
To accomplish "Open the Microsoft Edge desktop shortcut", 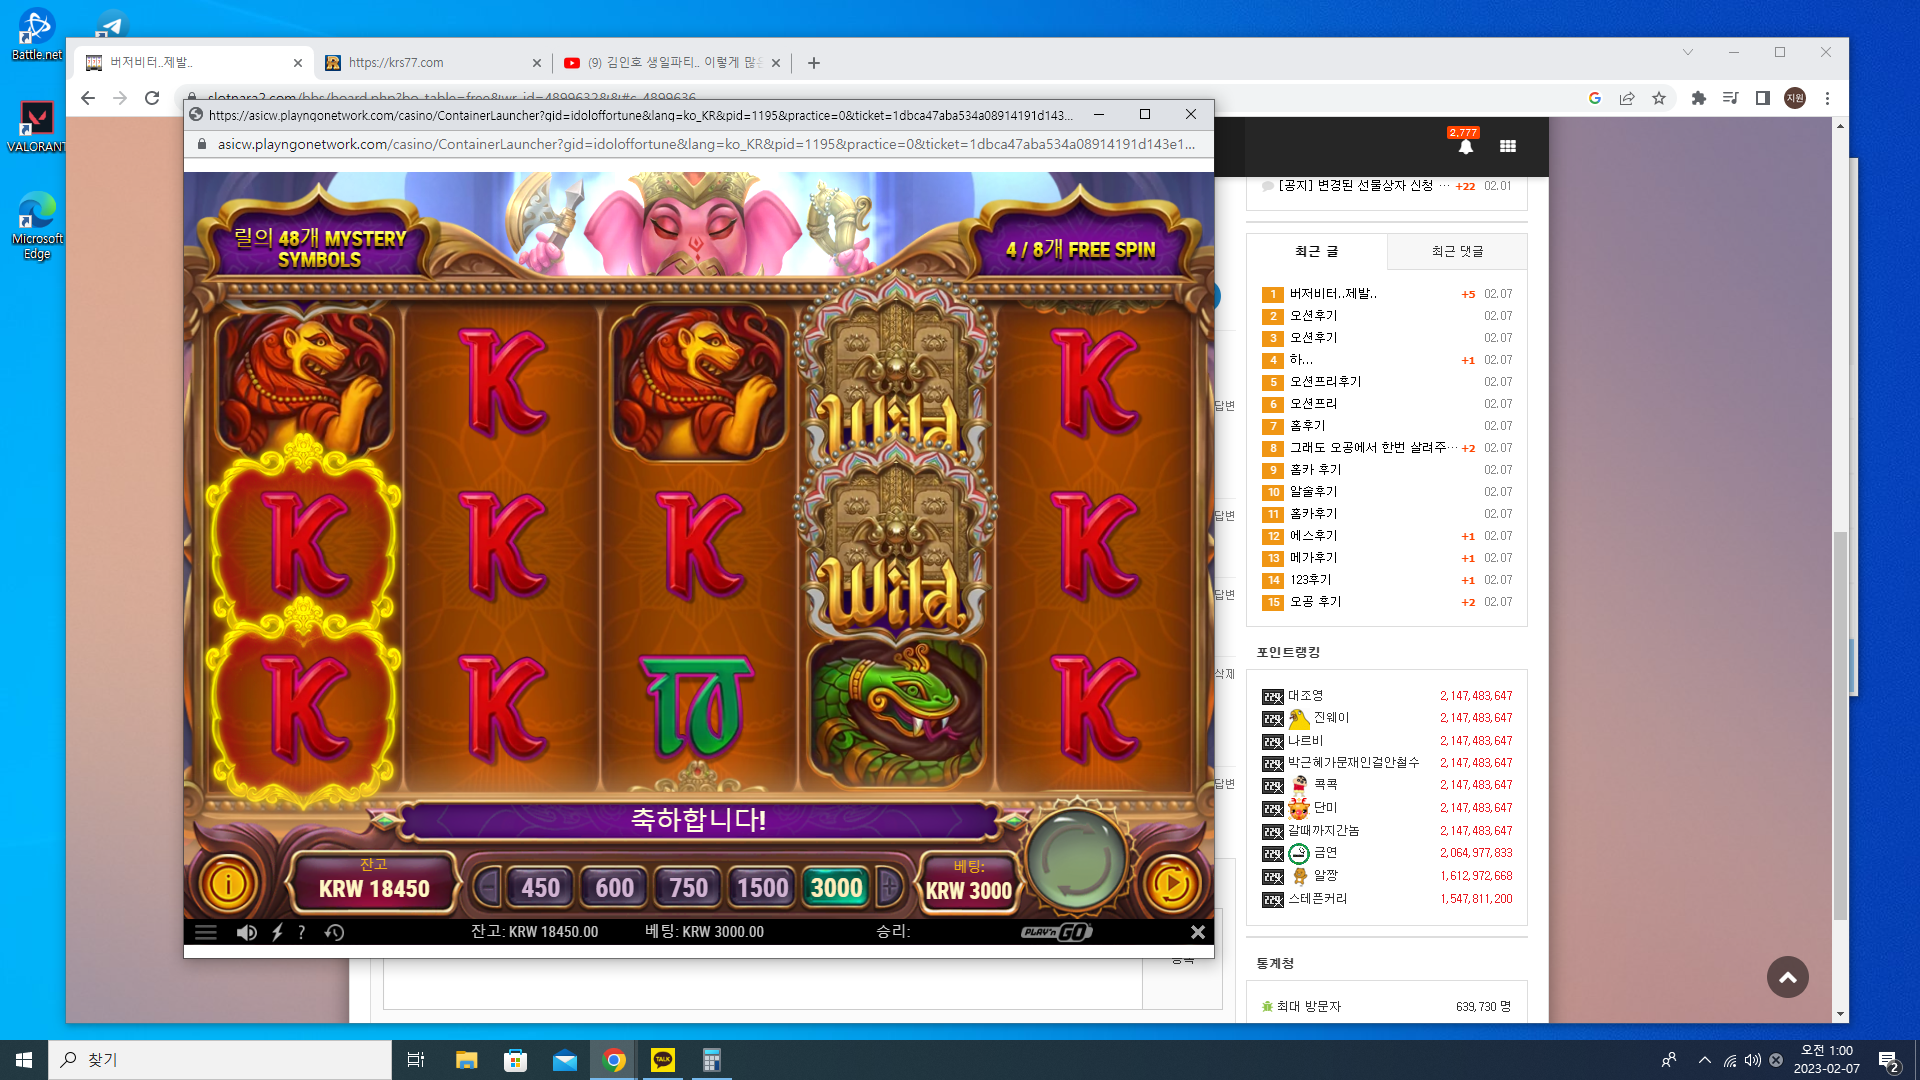I will point(37,226).
